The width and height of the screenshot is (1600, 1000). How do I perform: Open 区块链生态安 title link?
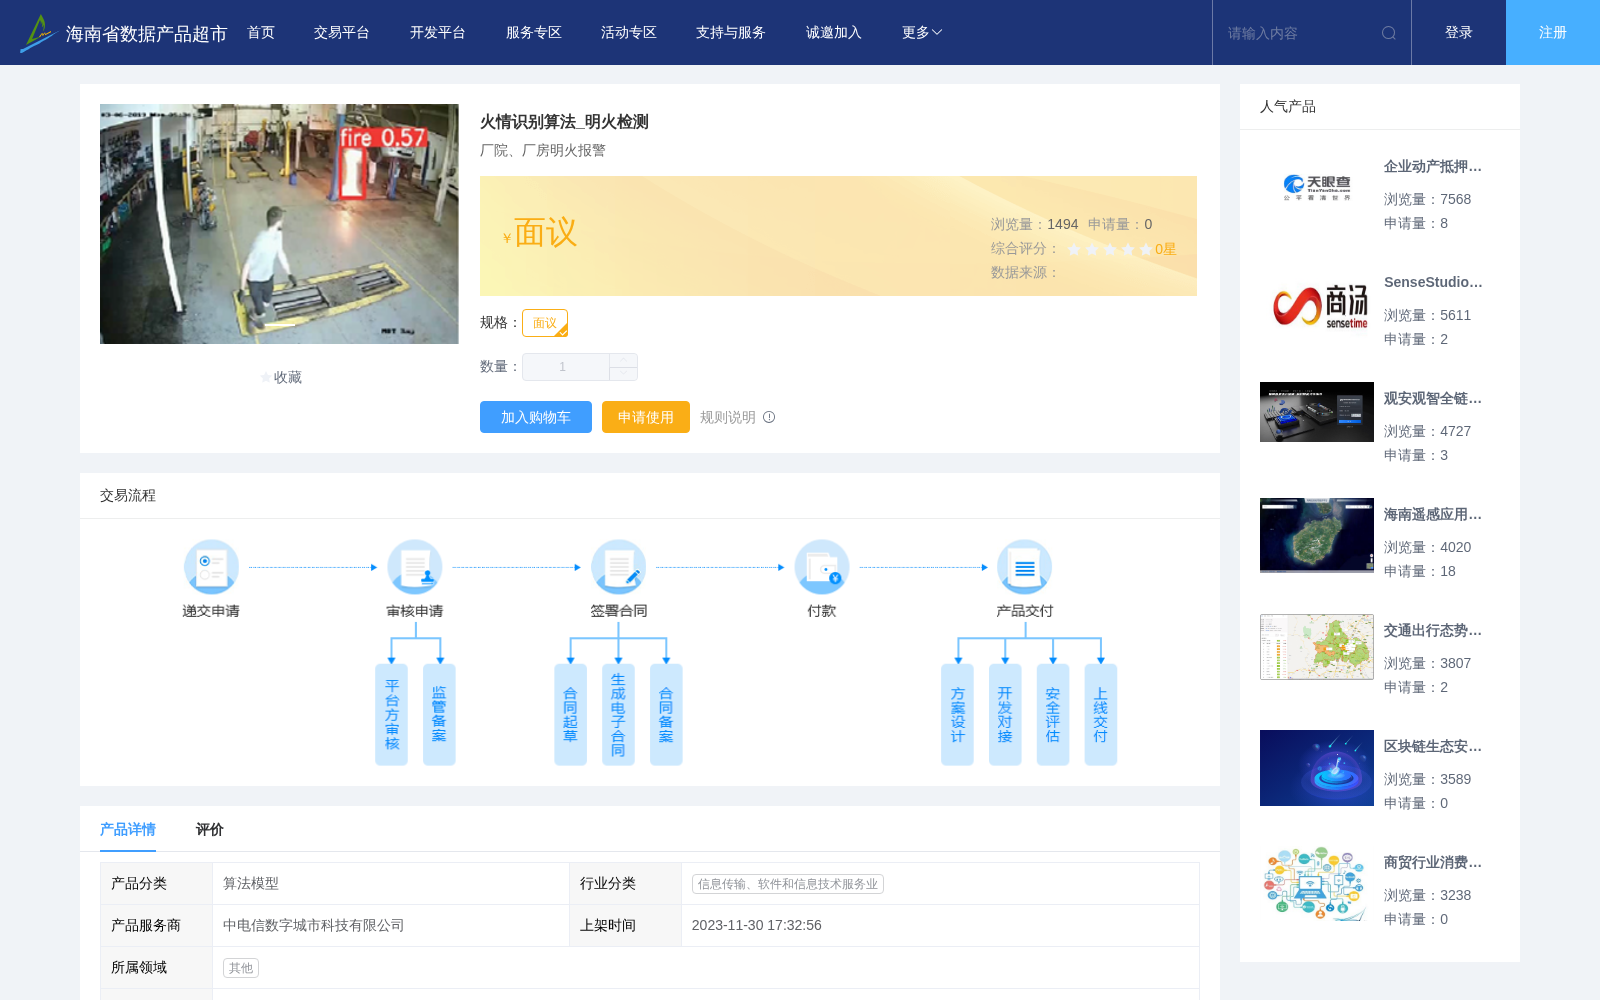pyautogui.click(x=1433, y=747)
